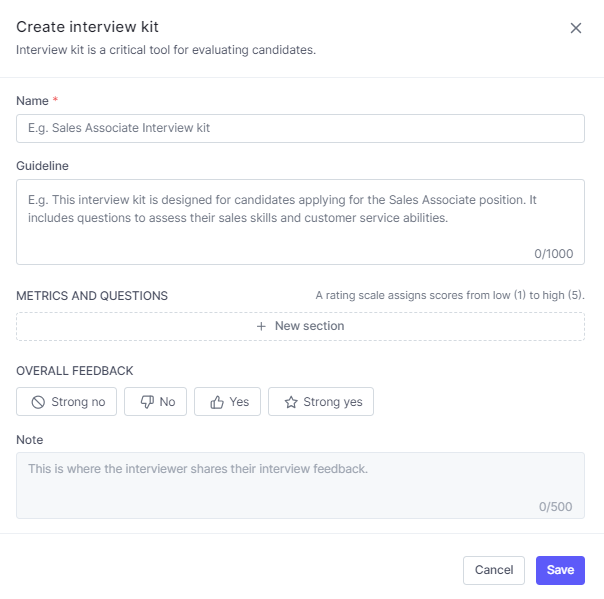Cancel the interview kit creation
Viewport: 604px width, 599px height.
pos(494,570)
